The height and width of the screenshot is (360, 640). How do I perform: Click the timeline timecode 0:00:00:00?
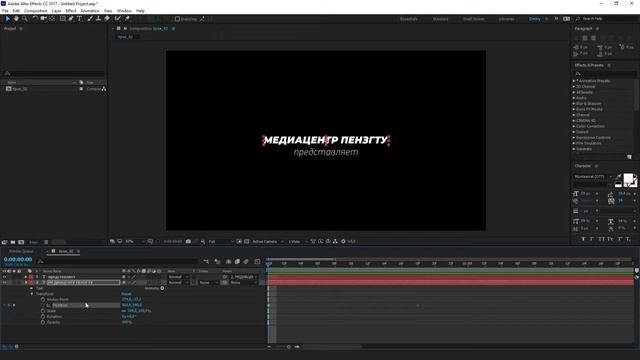pyautogui.click(x=18, y=259)
